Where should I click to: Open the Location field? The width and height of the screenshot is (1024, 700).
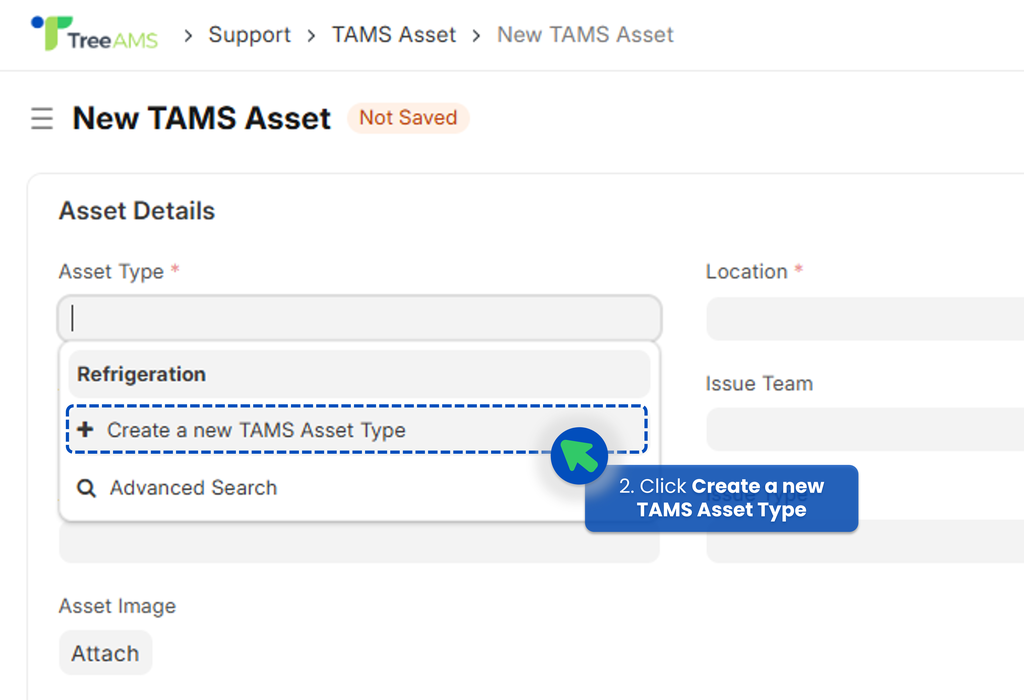tap(865, 319)
